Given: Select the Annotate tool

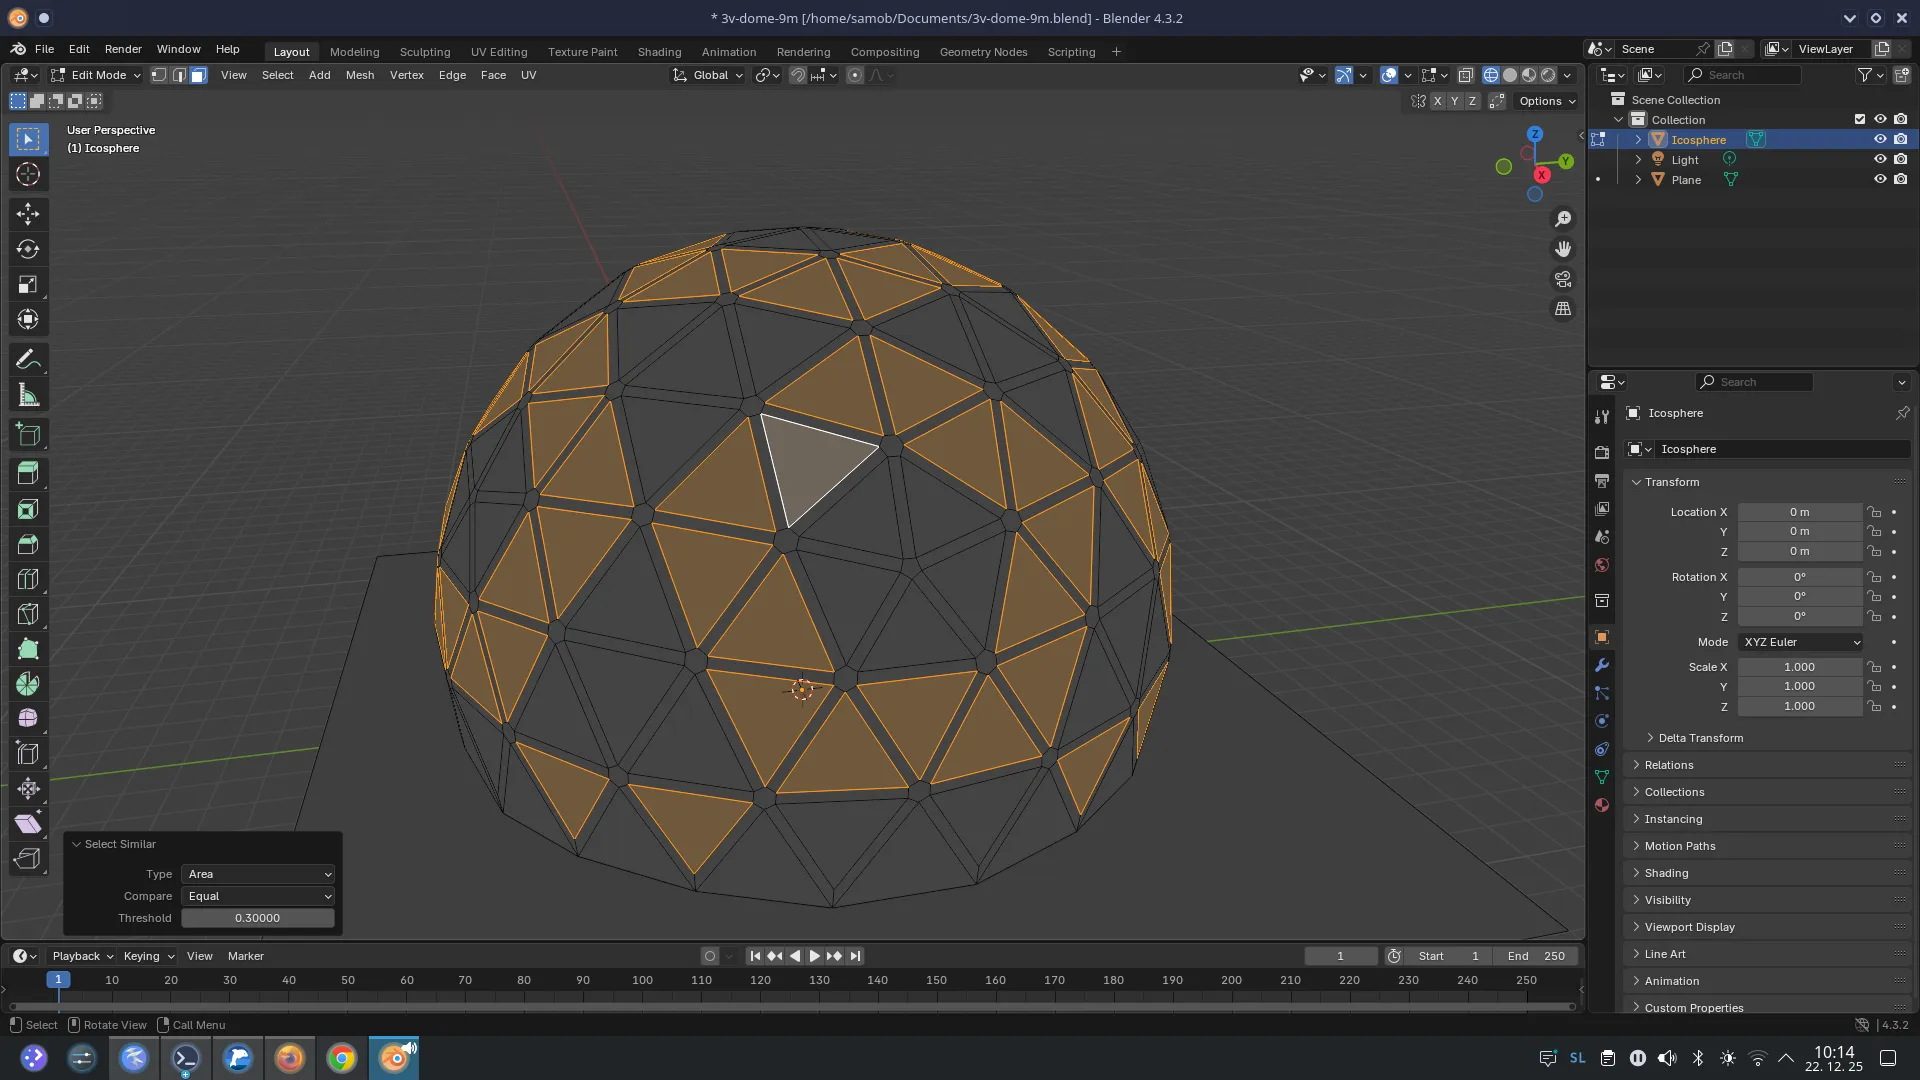Looking at the screenshot, I should (x=28, y=358).
